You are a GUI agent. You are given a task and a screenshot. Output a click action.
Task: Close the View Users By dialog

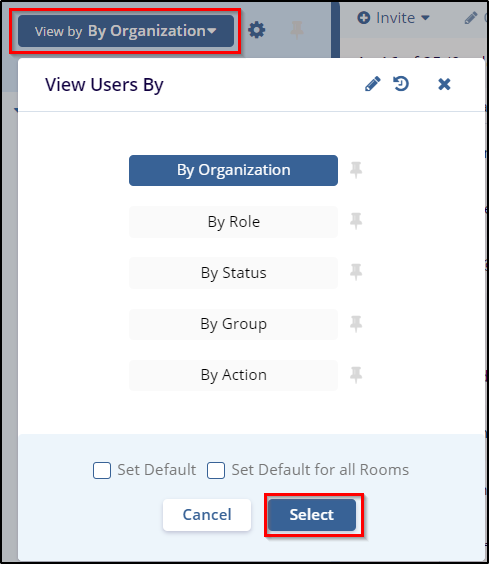click(x=444, y=84)
